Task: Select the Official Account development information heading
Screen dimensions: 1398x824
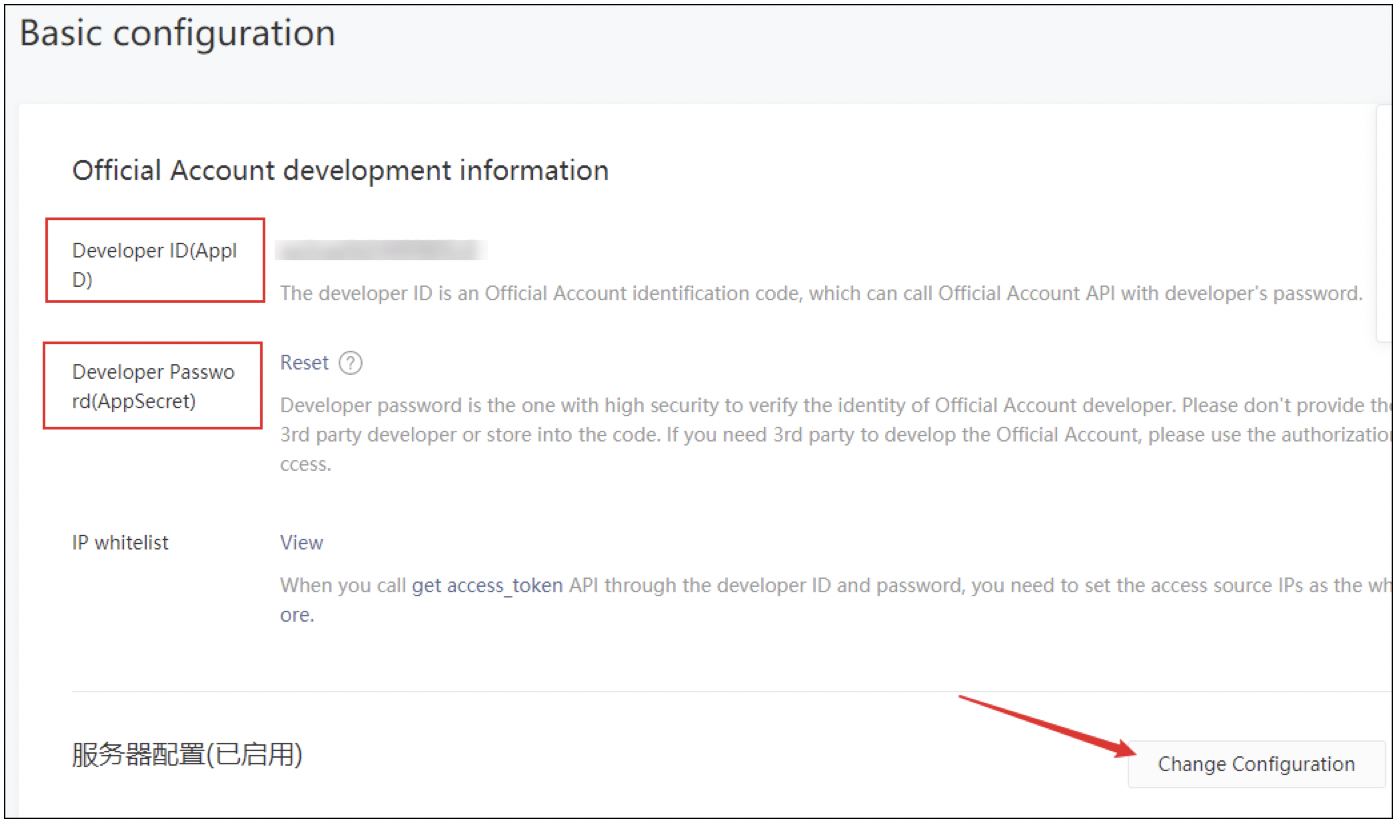Action: coord(339,170)
